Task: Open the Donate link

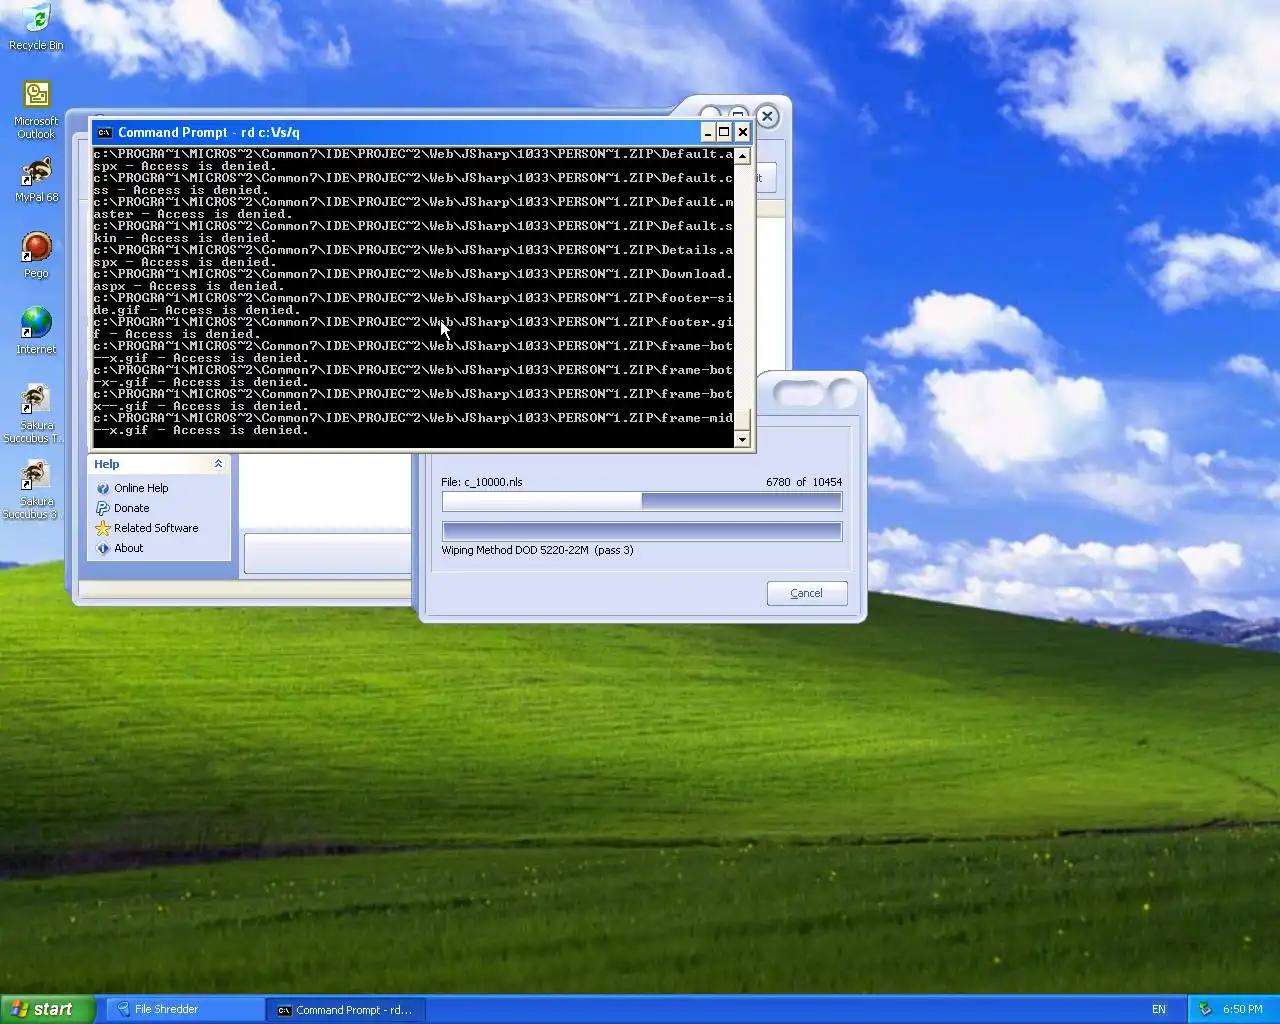Action: tap(131, 508)
